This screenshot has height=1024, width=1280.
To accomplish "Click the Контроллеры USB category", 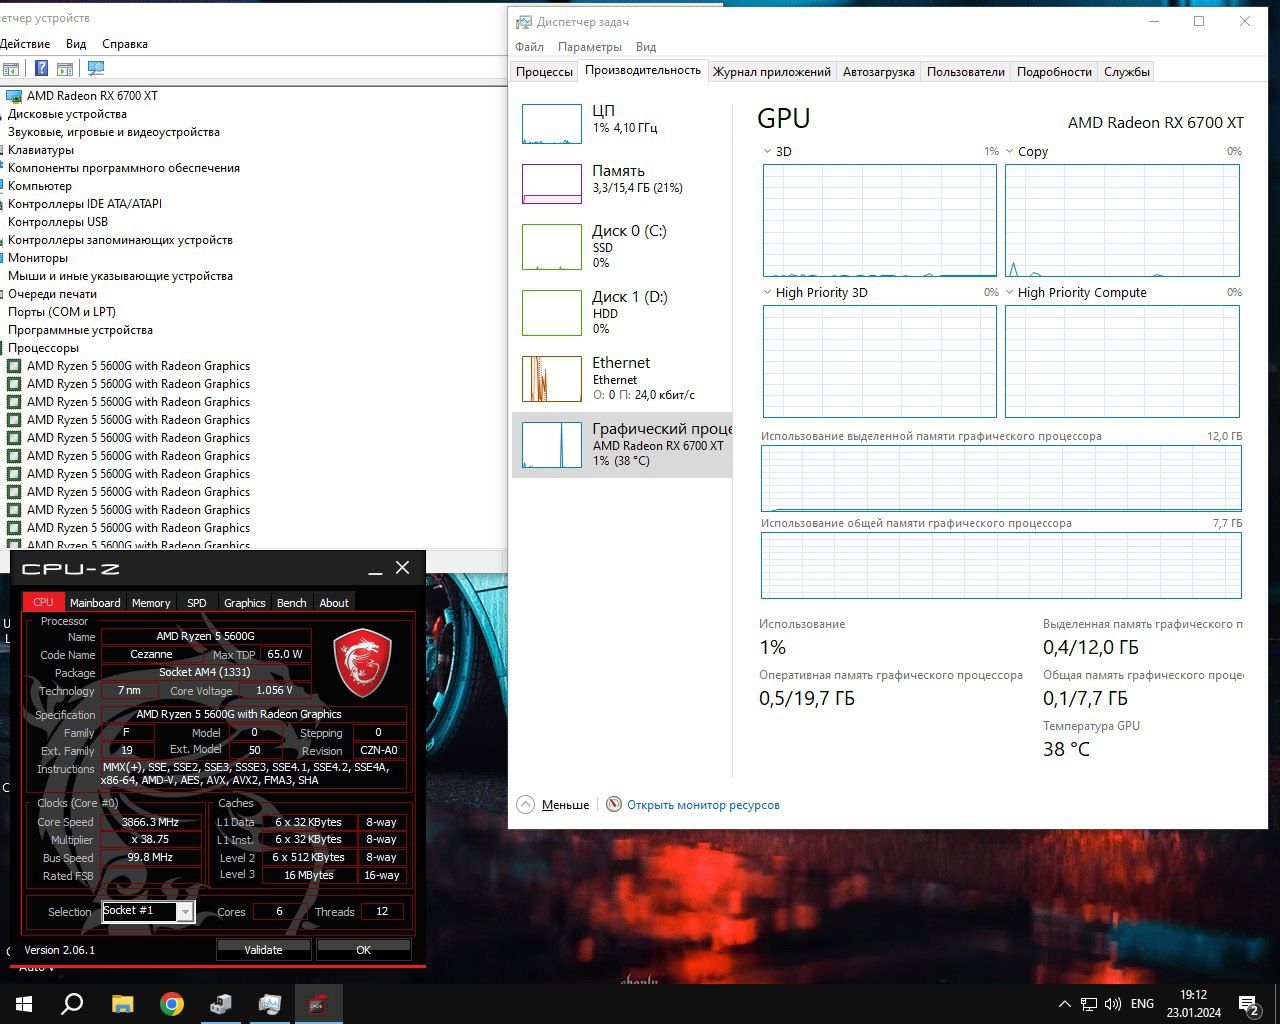I will [x=58, y=222].
